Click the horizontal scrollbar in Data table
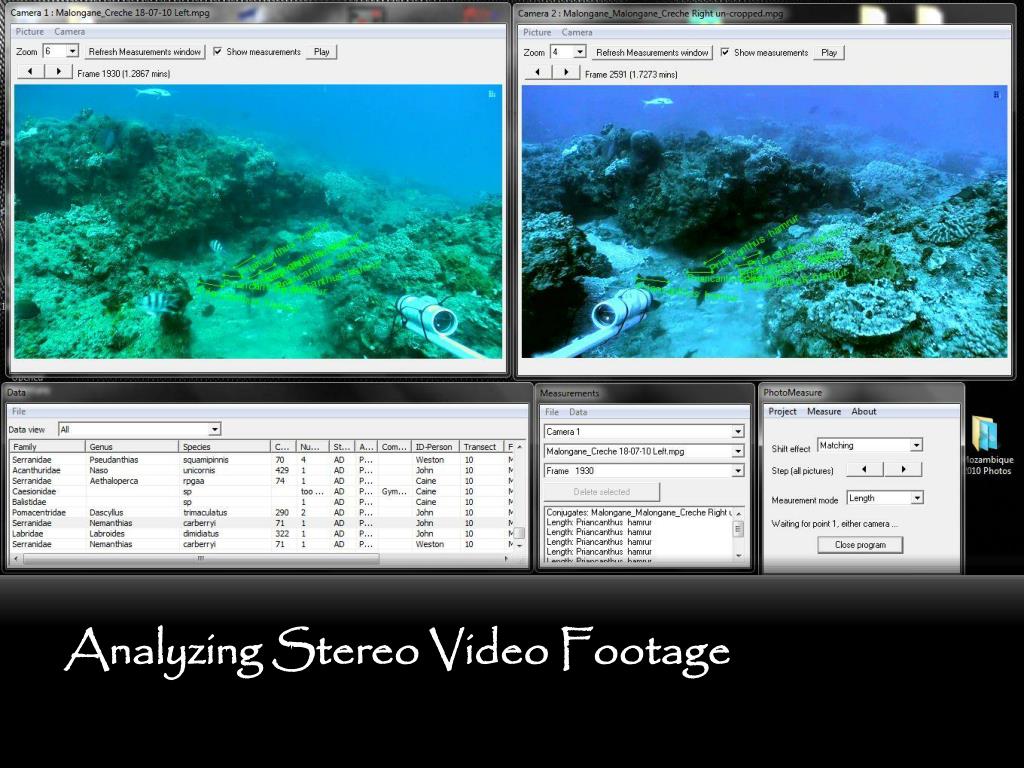 tap(201, 559)
